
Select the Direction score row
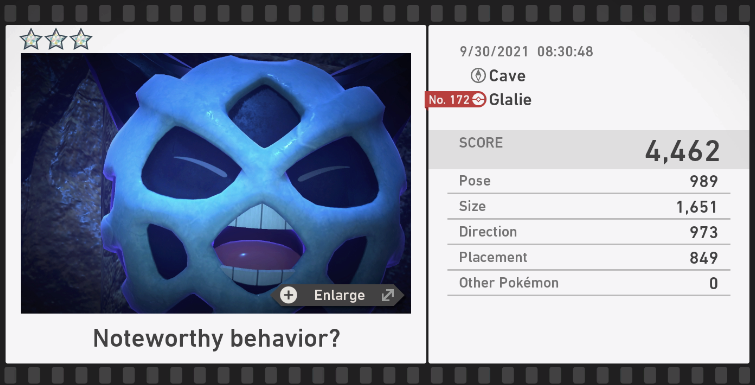click(588, 232)
